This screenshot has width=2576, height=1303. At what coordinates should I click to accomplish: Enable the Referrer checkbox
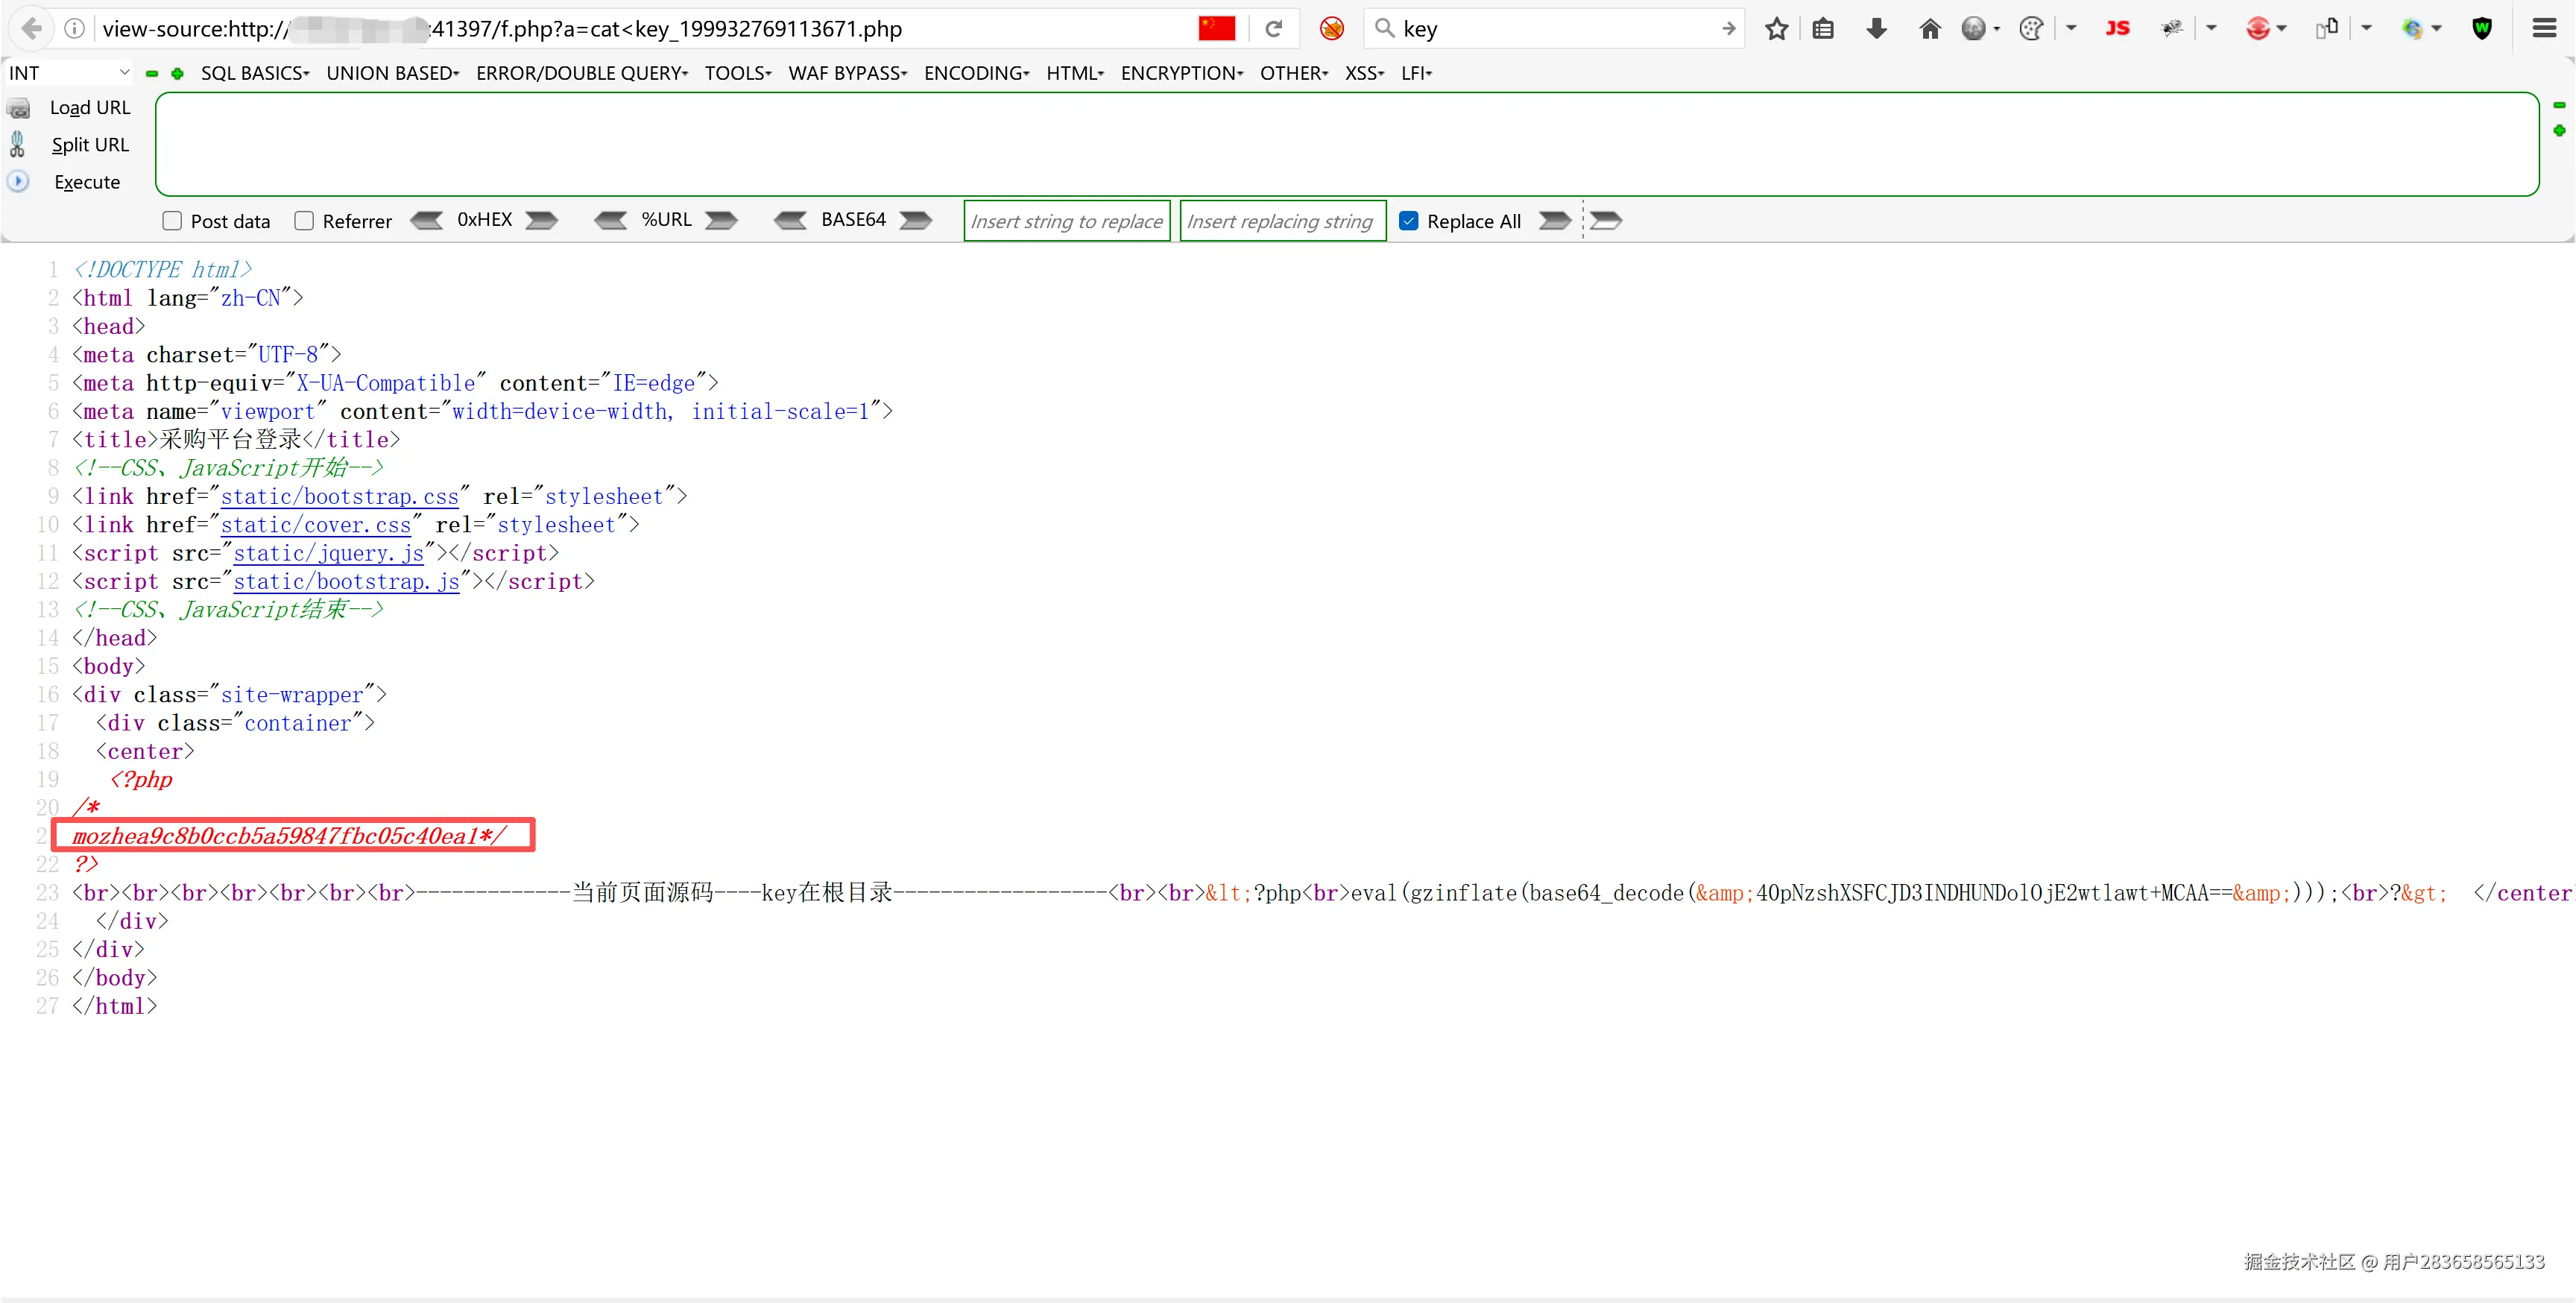[304, 221]
